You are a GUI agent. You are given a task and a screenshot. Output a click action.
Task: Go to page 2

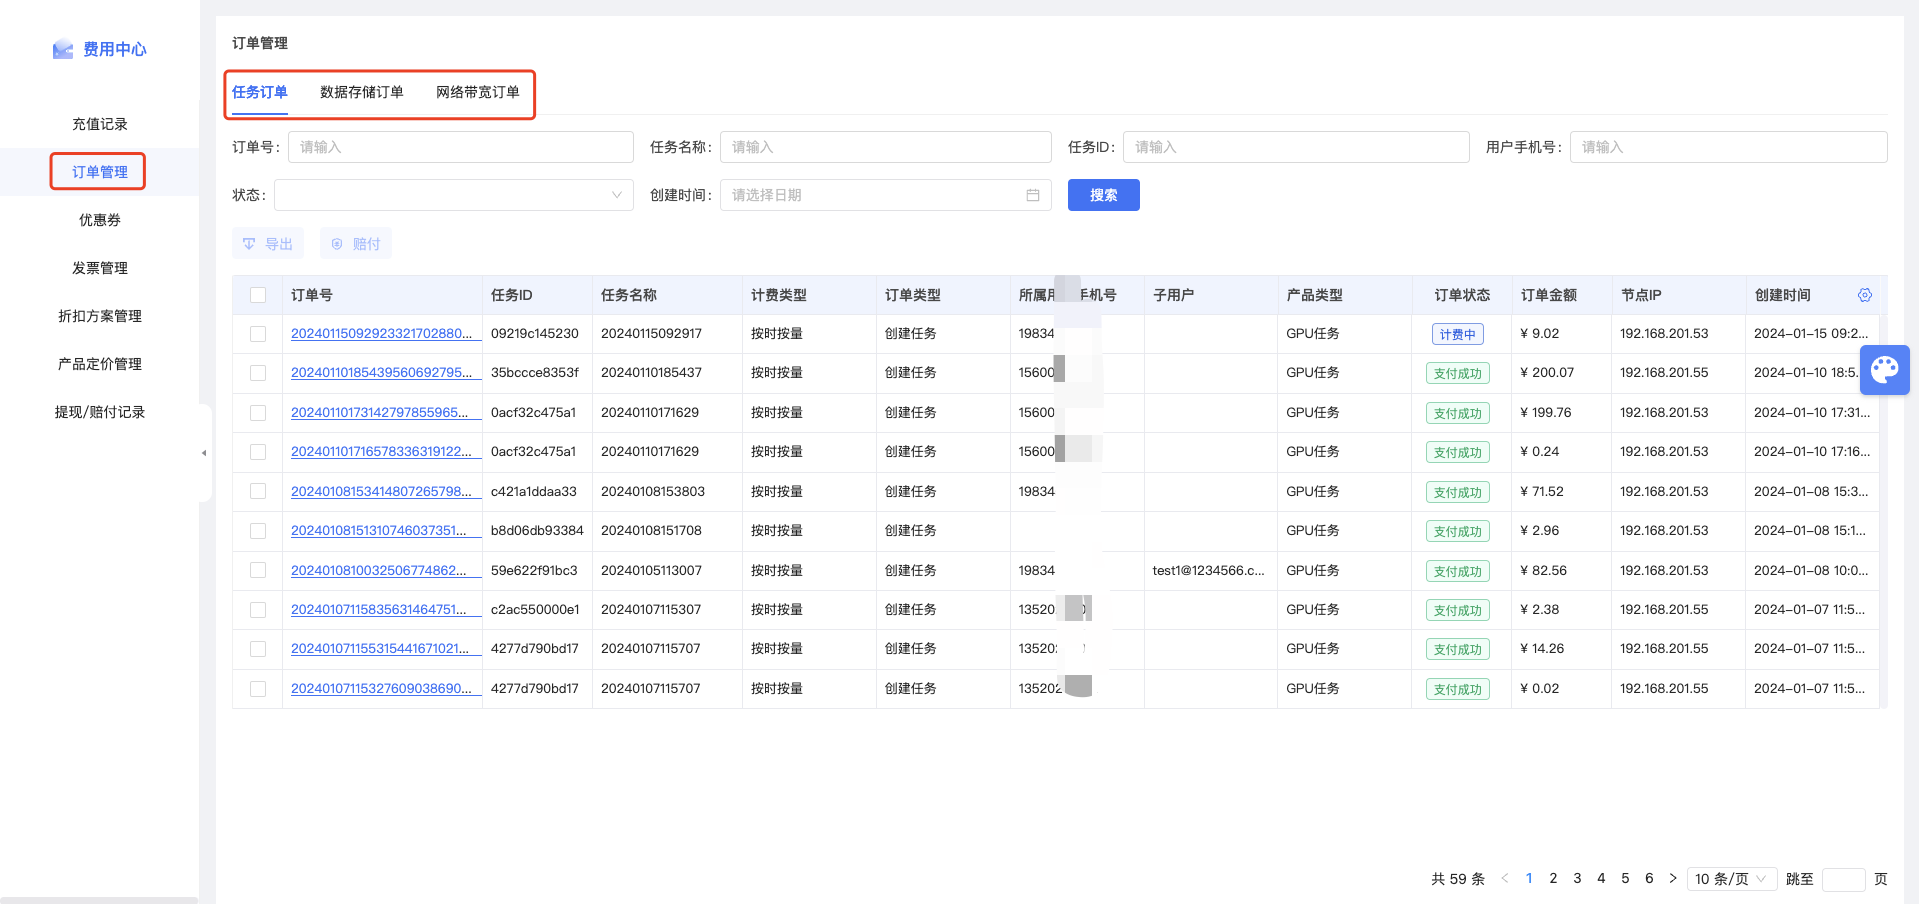coord(1553,879)
